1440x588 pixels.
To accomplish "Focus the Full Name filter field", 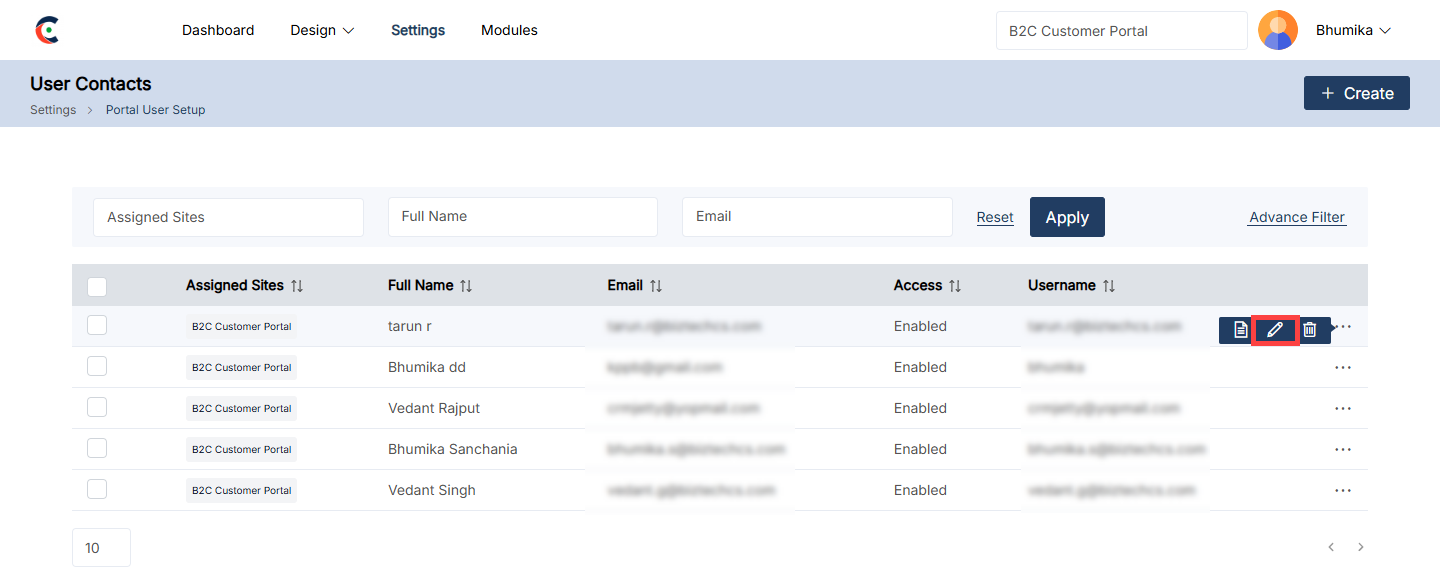I will click(x=522, y=217).
